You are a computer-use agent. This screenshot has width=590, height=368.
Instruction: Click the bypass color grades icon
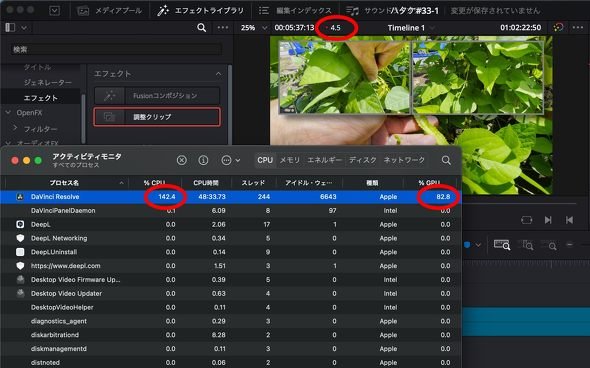558,27
